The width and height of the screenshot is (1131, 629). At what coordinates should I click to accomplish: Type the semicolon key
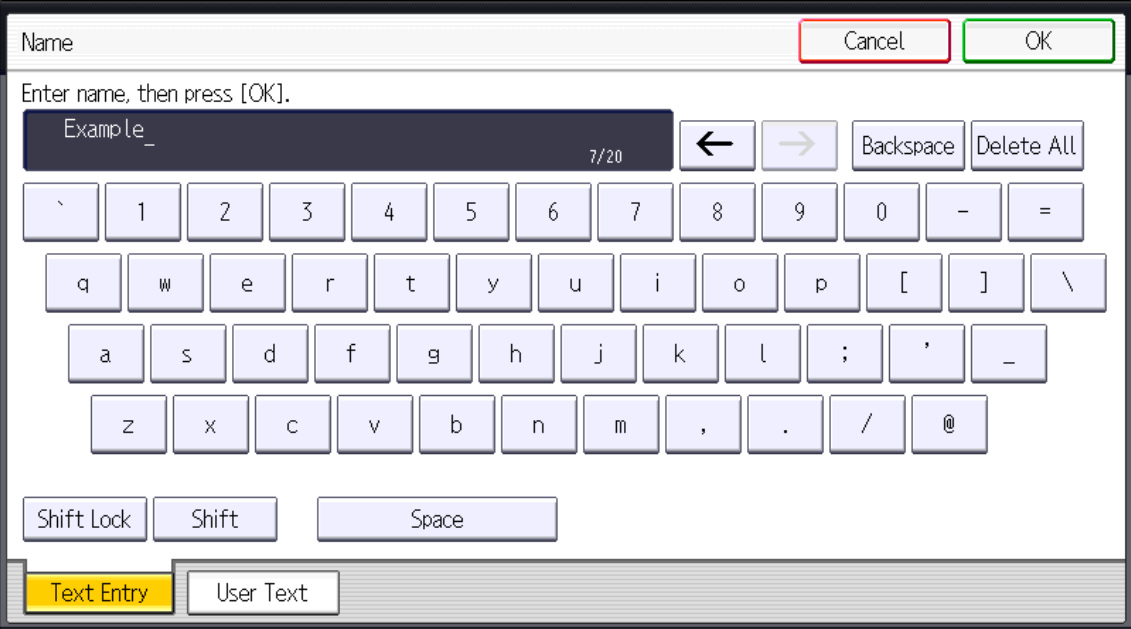pos(845,353)
